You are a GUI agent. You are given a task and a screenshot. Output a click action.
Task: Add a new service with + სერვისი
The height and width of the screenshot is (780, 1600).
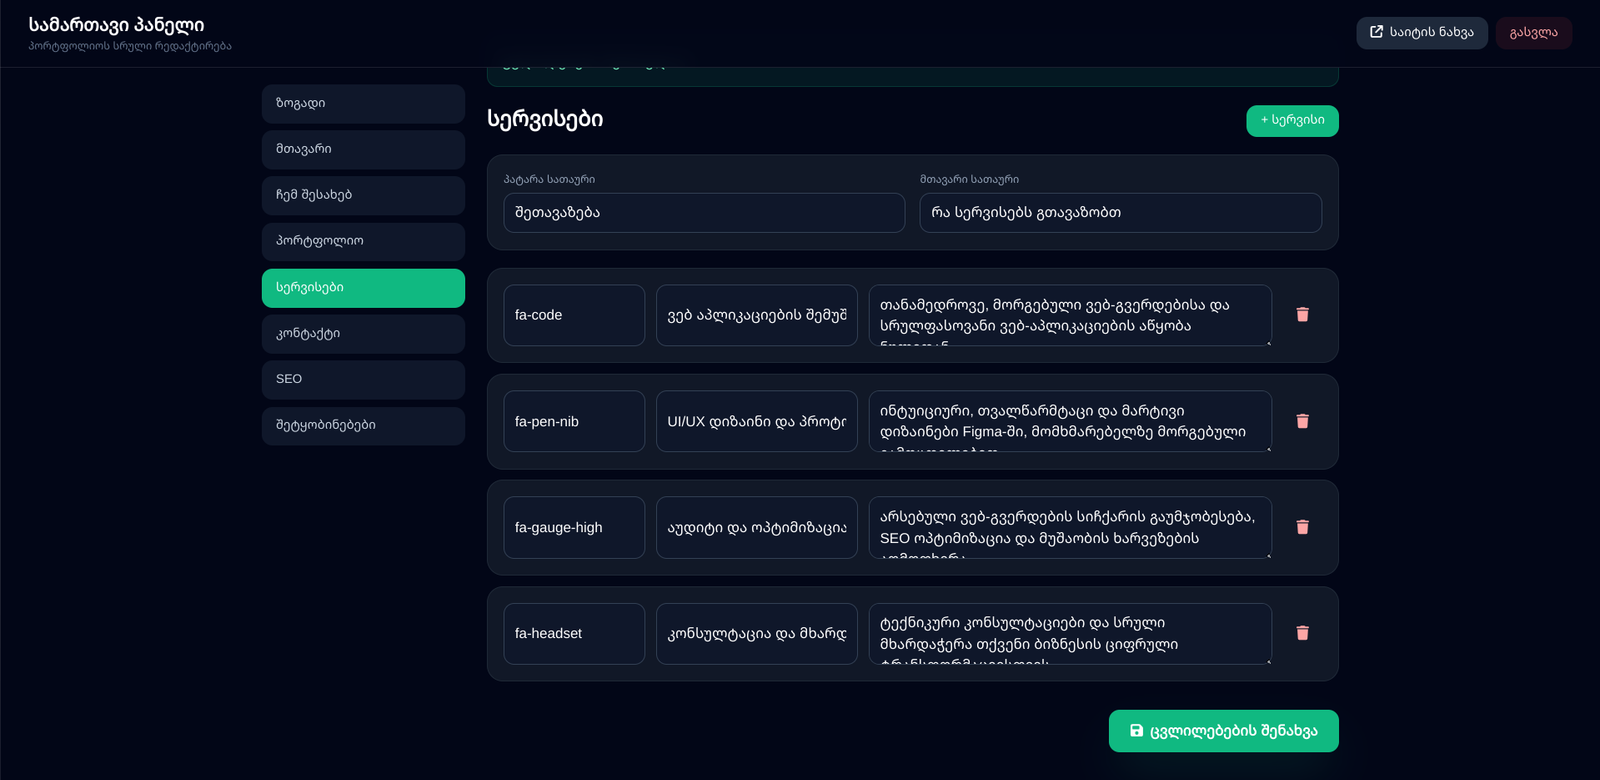1292,121
